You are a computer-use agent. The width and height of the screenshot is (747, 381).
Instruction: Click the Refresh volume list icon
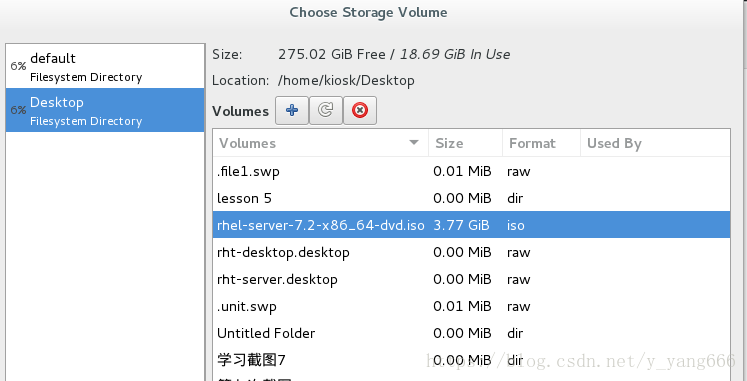(326, 110)
